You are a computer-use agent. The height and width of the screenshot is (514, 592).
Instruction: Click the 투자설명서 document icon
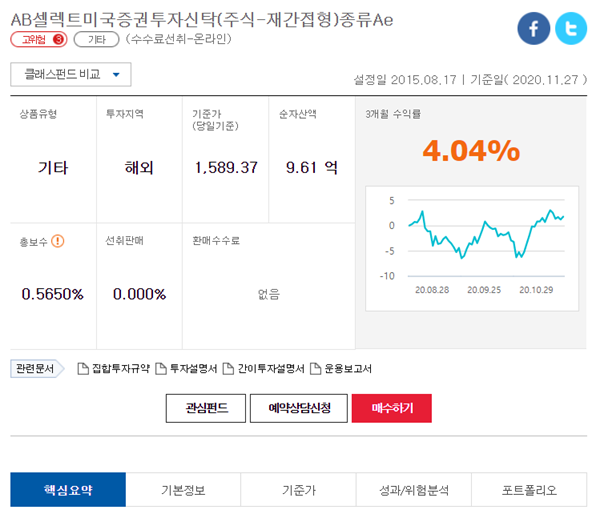161,369
